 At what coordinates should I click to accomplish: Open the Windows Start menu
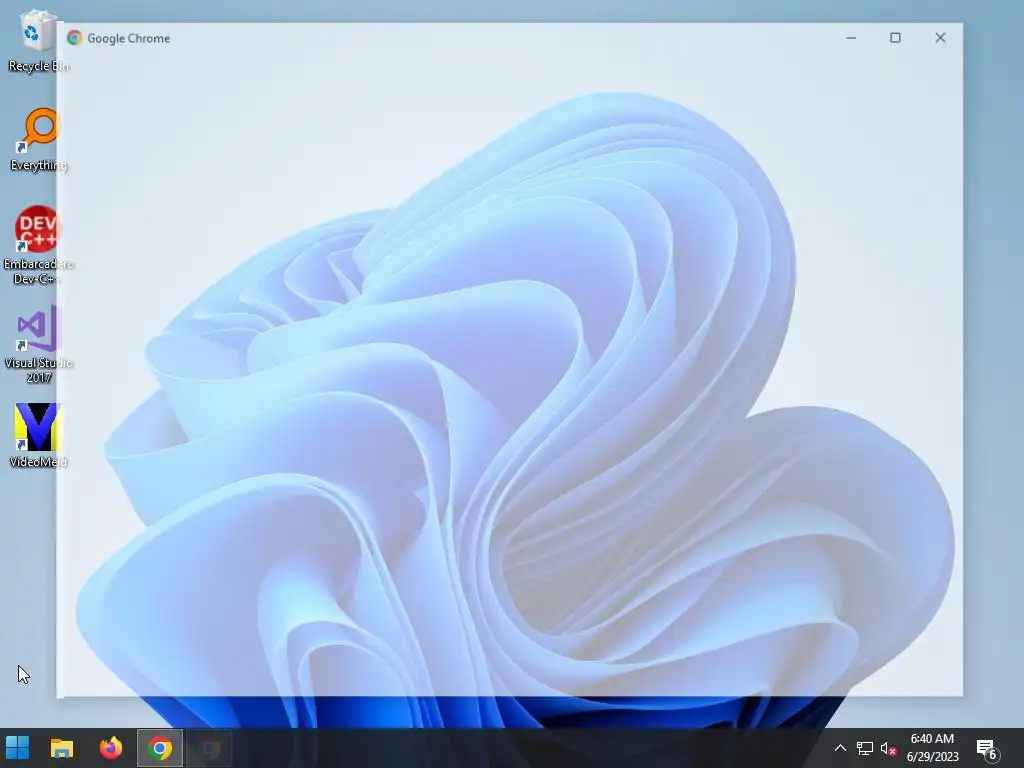click(x=18, y=748)
